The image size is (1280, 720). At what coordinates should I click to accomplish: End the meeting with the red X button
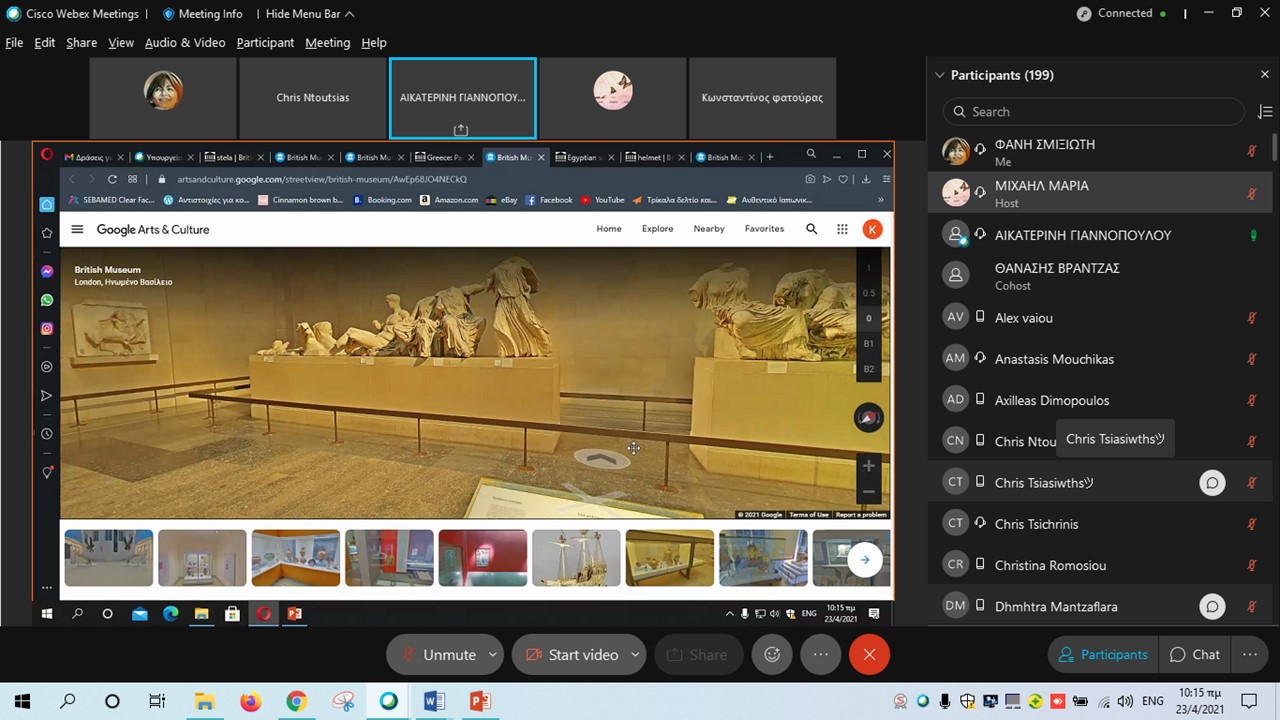[x=869, y=655]
